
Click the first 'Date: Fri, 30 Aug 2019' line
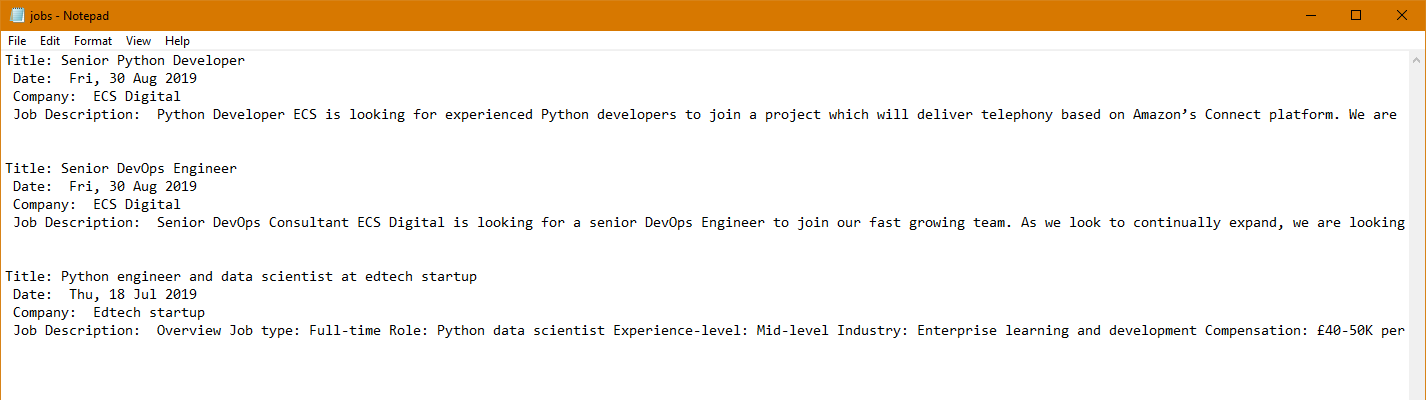105,79
